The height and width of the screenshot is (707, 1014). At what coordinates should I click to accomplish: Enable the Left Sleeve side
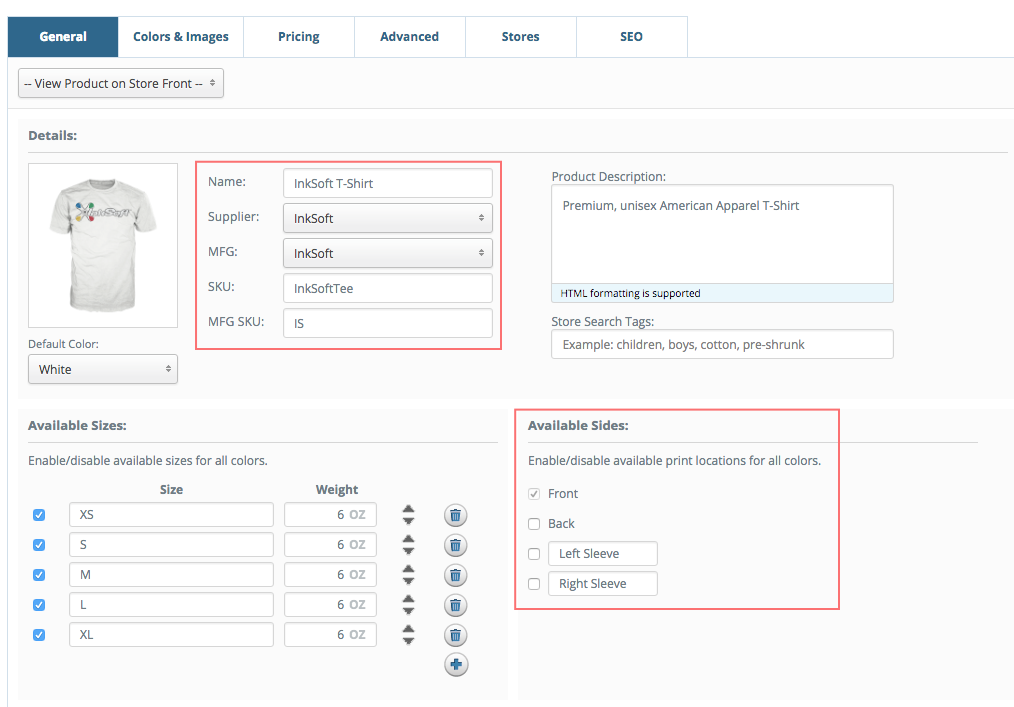pyautogui.click(x=534, y=554)
